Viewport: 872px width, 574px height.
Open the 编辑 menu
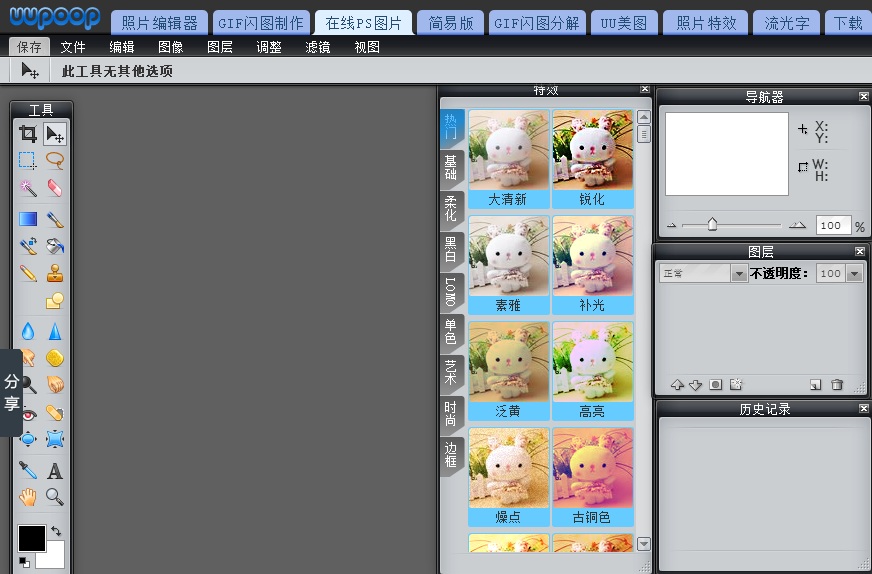tap(122, 47)
